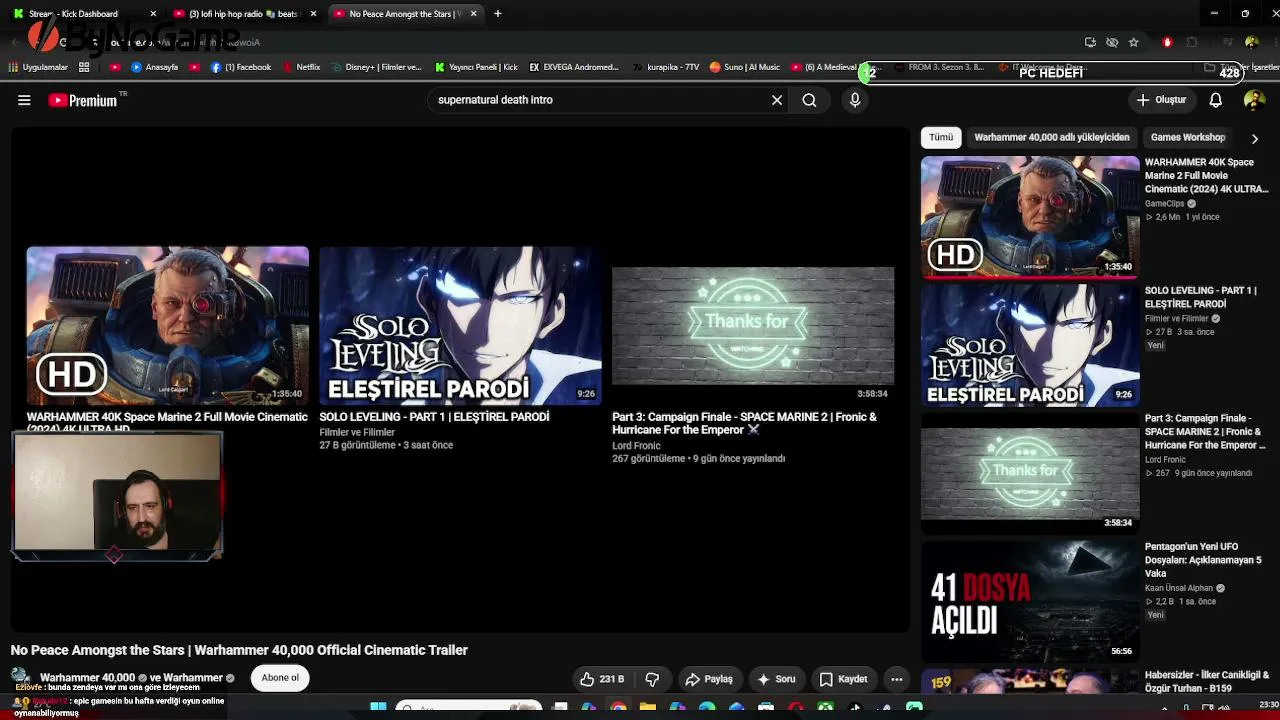Open sidebar title 'WARHAMMER 40K Space Marine 2 Full Movie'
The width and height of the screenshot is (1280, 720).
pyautogui.click(x=1206, y=175)
